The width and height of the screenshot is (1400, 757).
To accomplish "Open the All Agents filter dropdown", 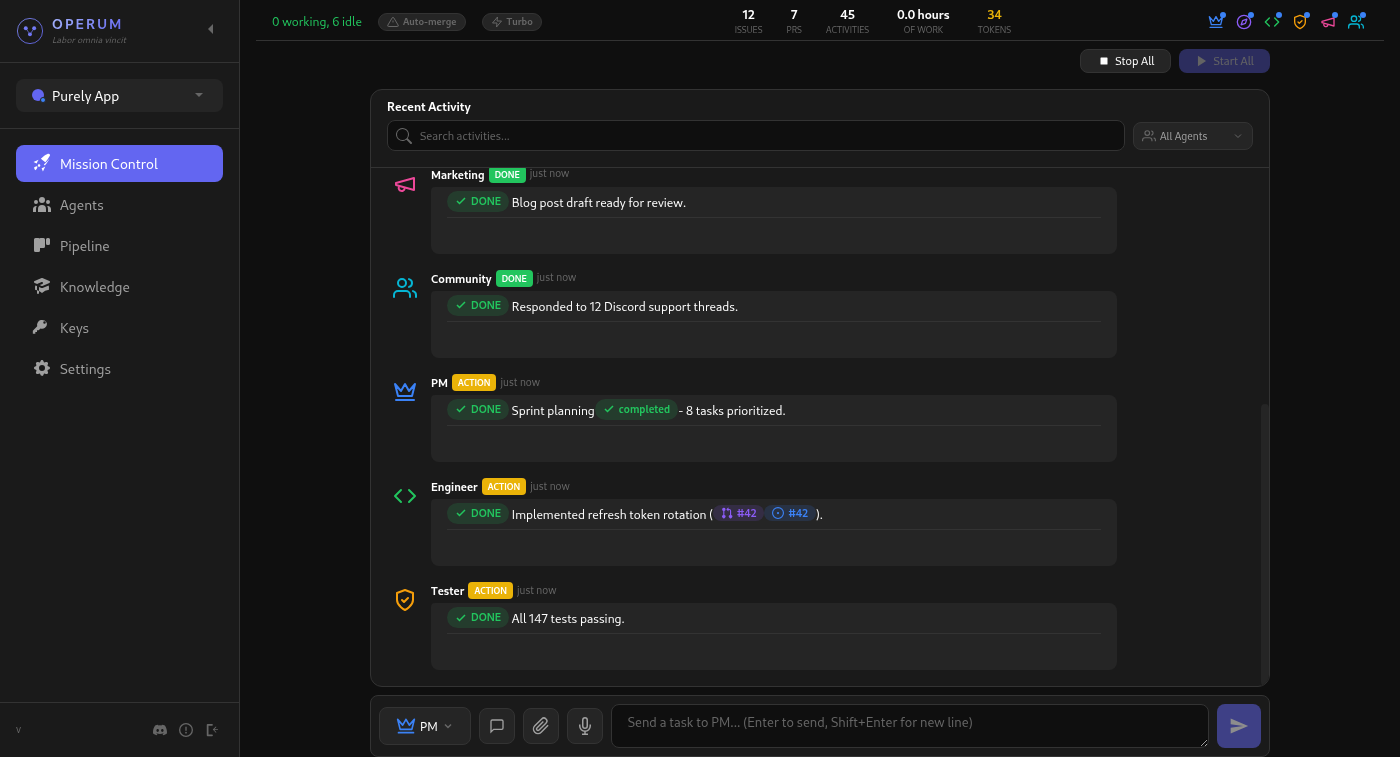I will click(1192, 135).
